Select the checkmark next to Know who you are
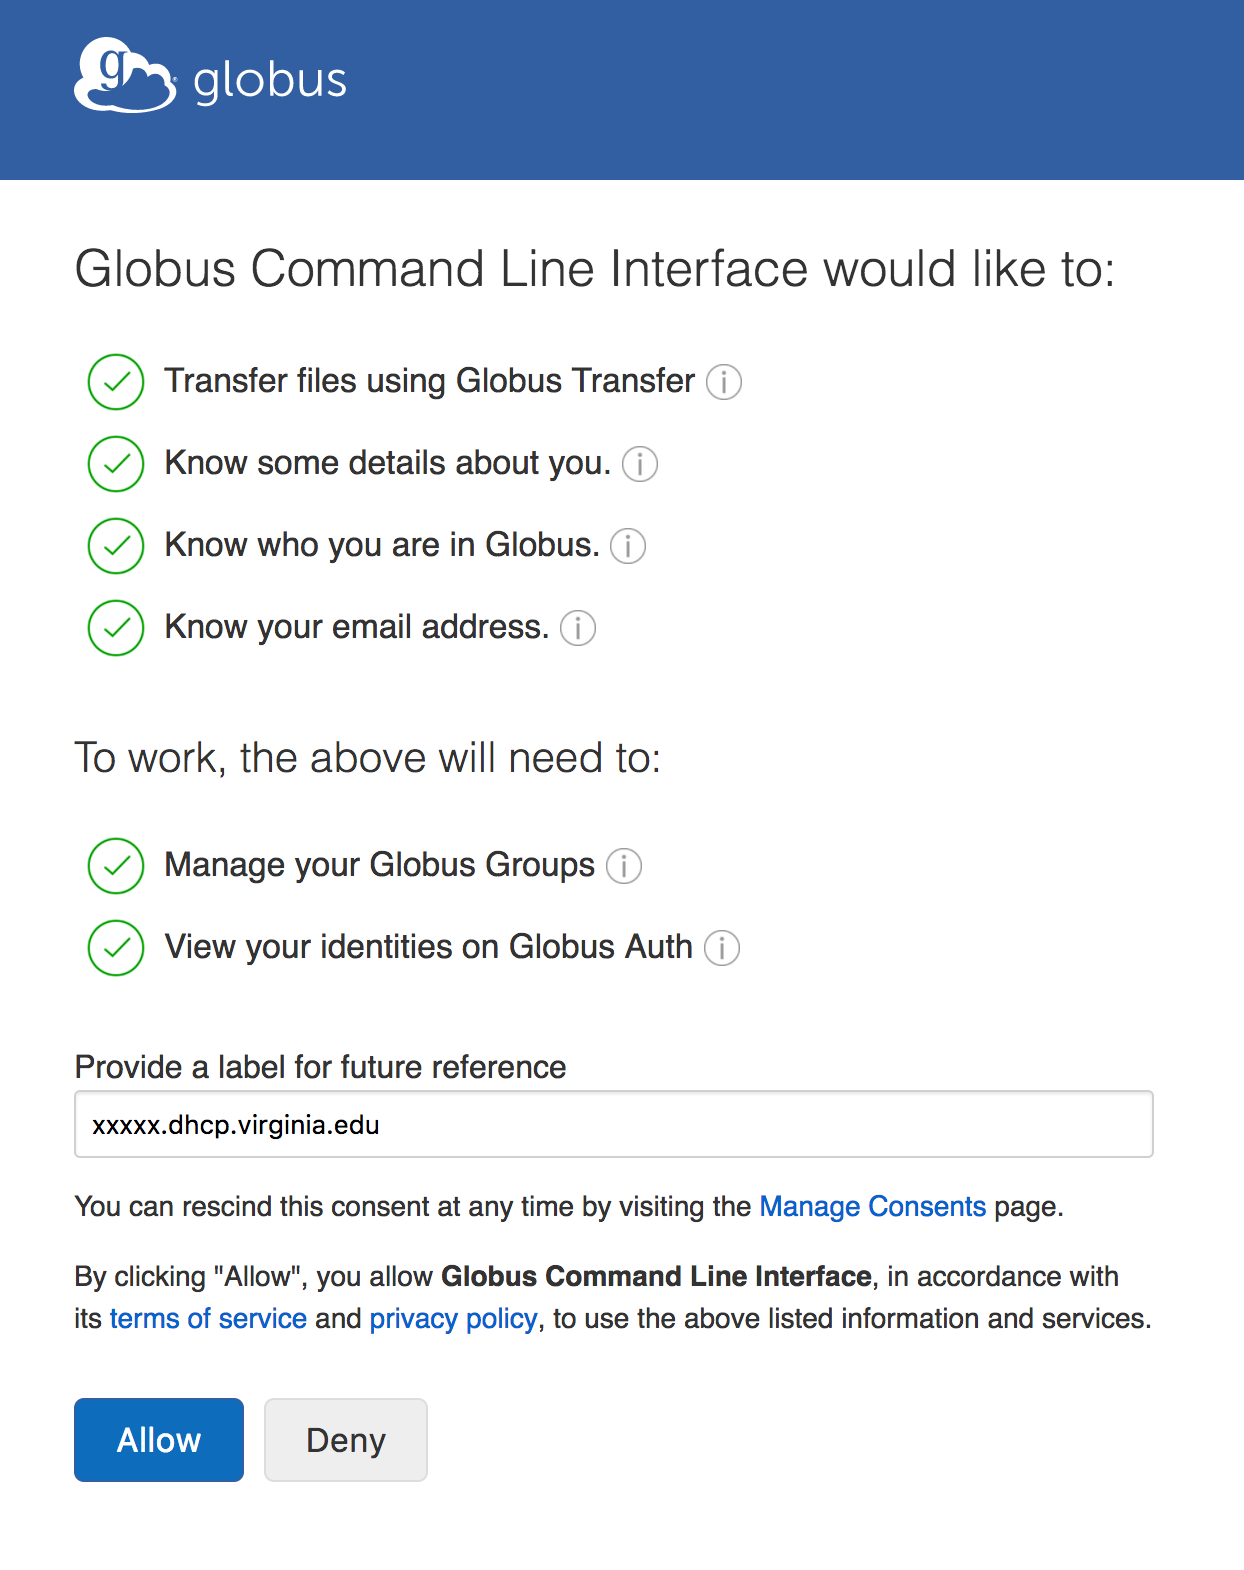 point(115,546)
